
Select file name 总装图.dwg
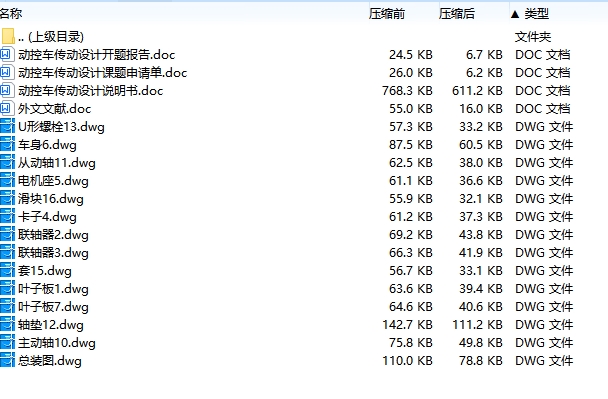tap(50, 361)
